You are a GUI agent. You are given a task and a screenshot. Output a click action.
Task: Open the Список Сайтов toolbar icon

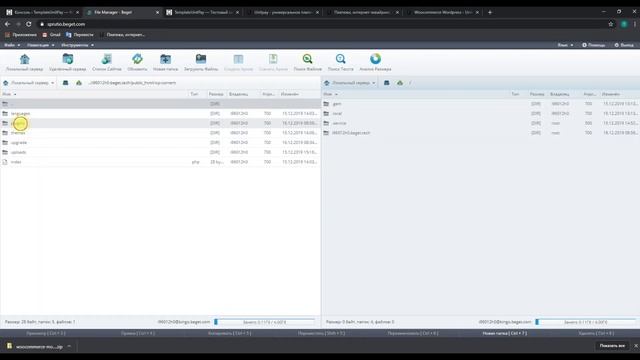(x=107, y=59)
